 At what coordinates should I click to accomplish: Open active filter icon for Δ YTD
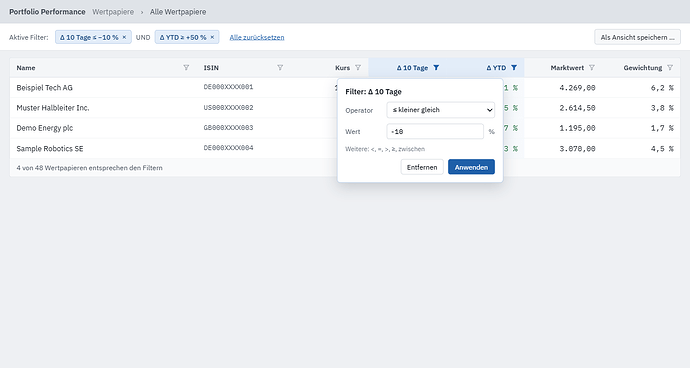tap(514, 68)
